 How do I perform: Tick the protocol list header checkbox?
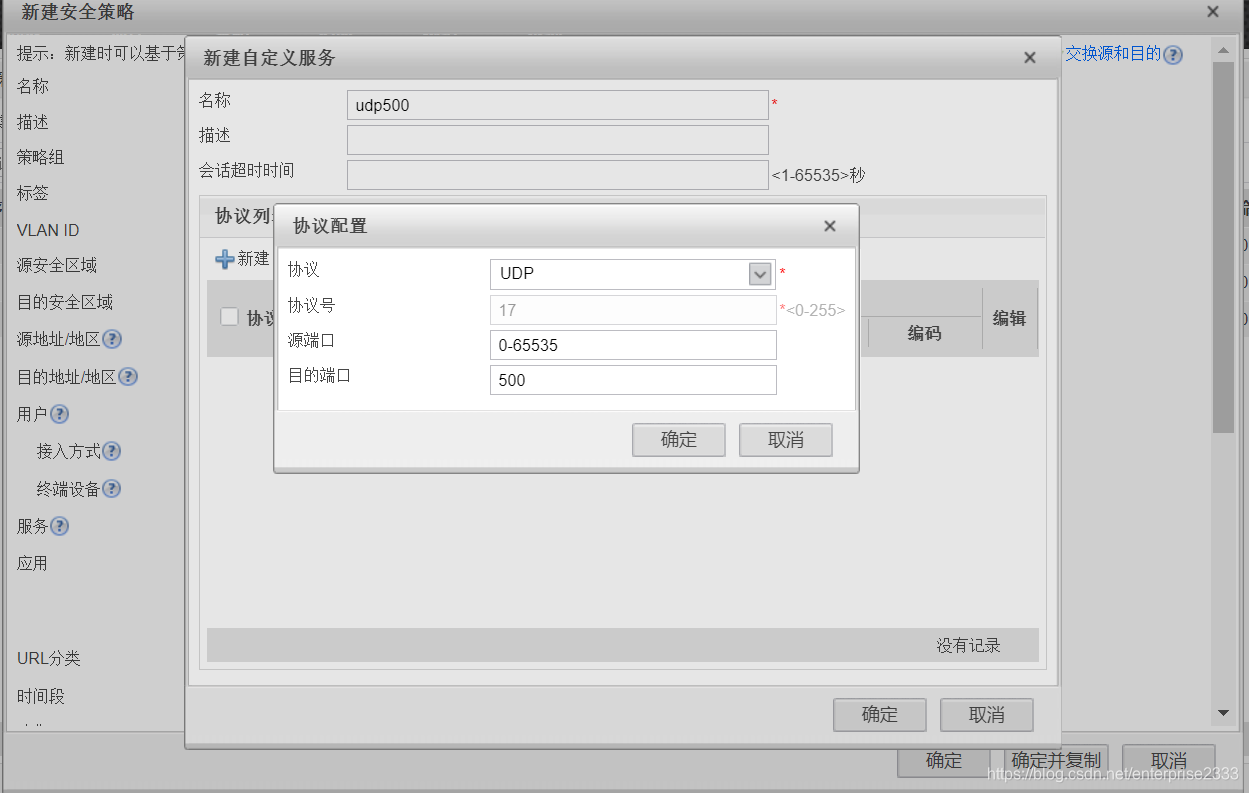(229, 317)
